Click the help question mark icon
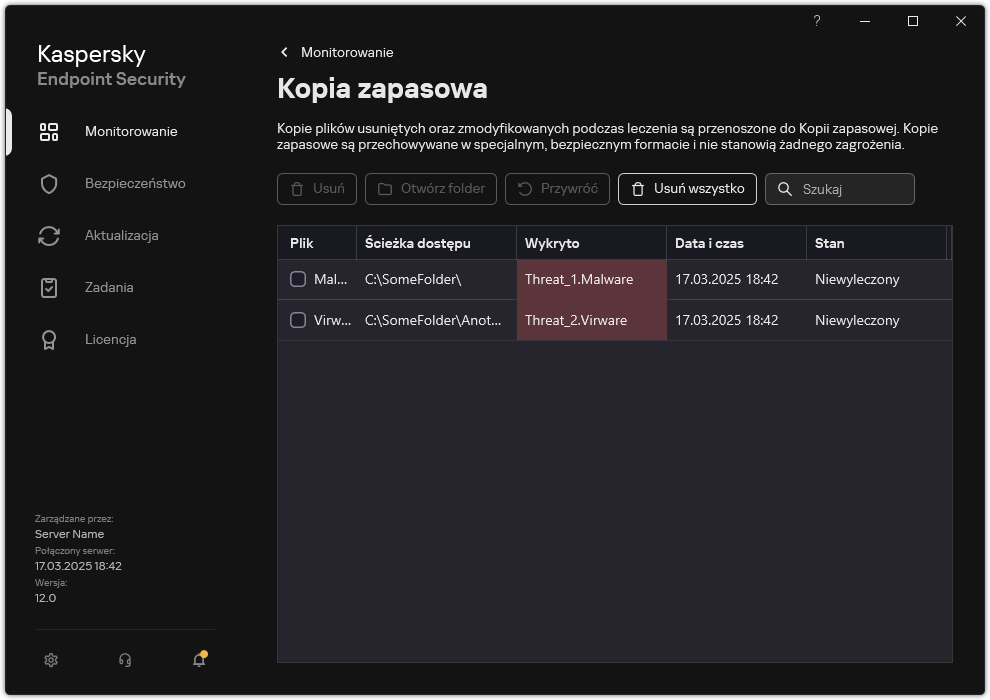 click(x=816, y=21)
